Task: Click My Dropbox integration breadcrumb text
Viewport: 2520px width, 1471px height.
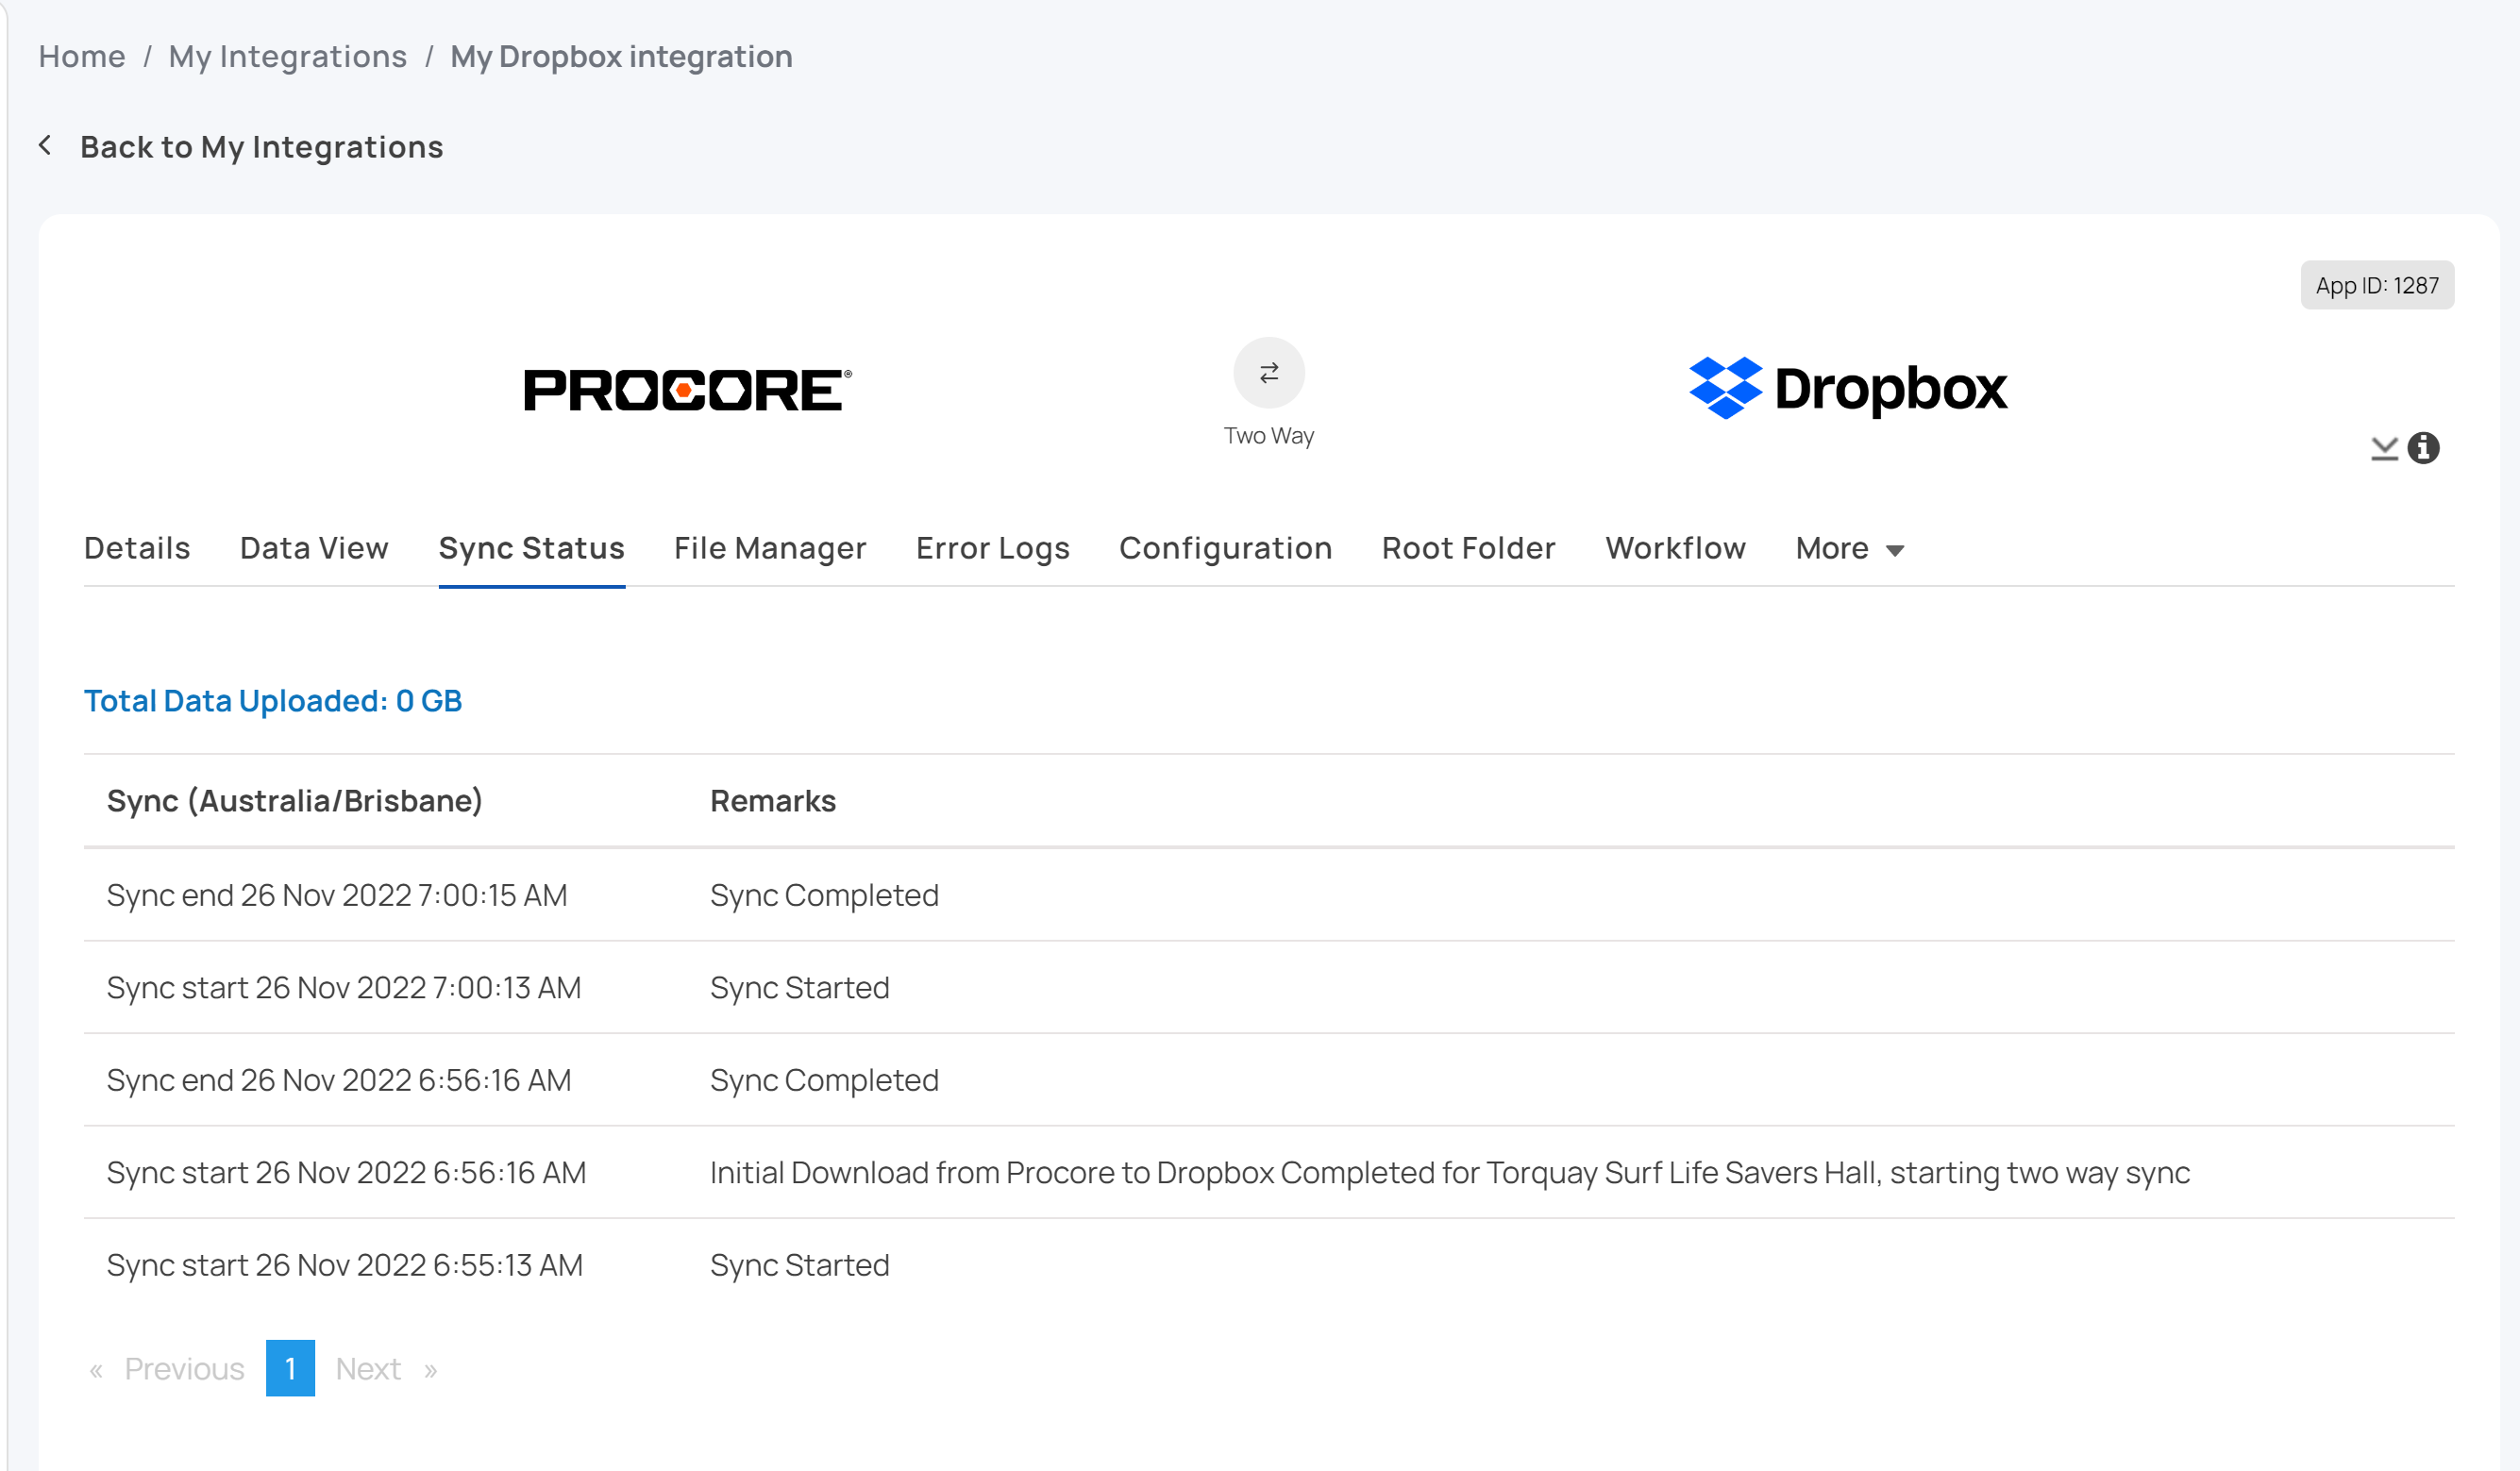Action: 621,57
